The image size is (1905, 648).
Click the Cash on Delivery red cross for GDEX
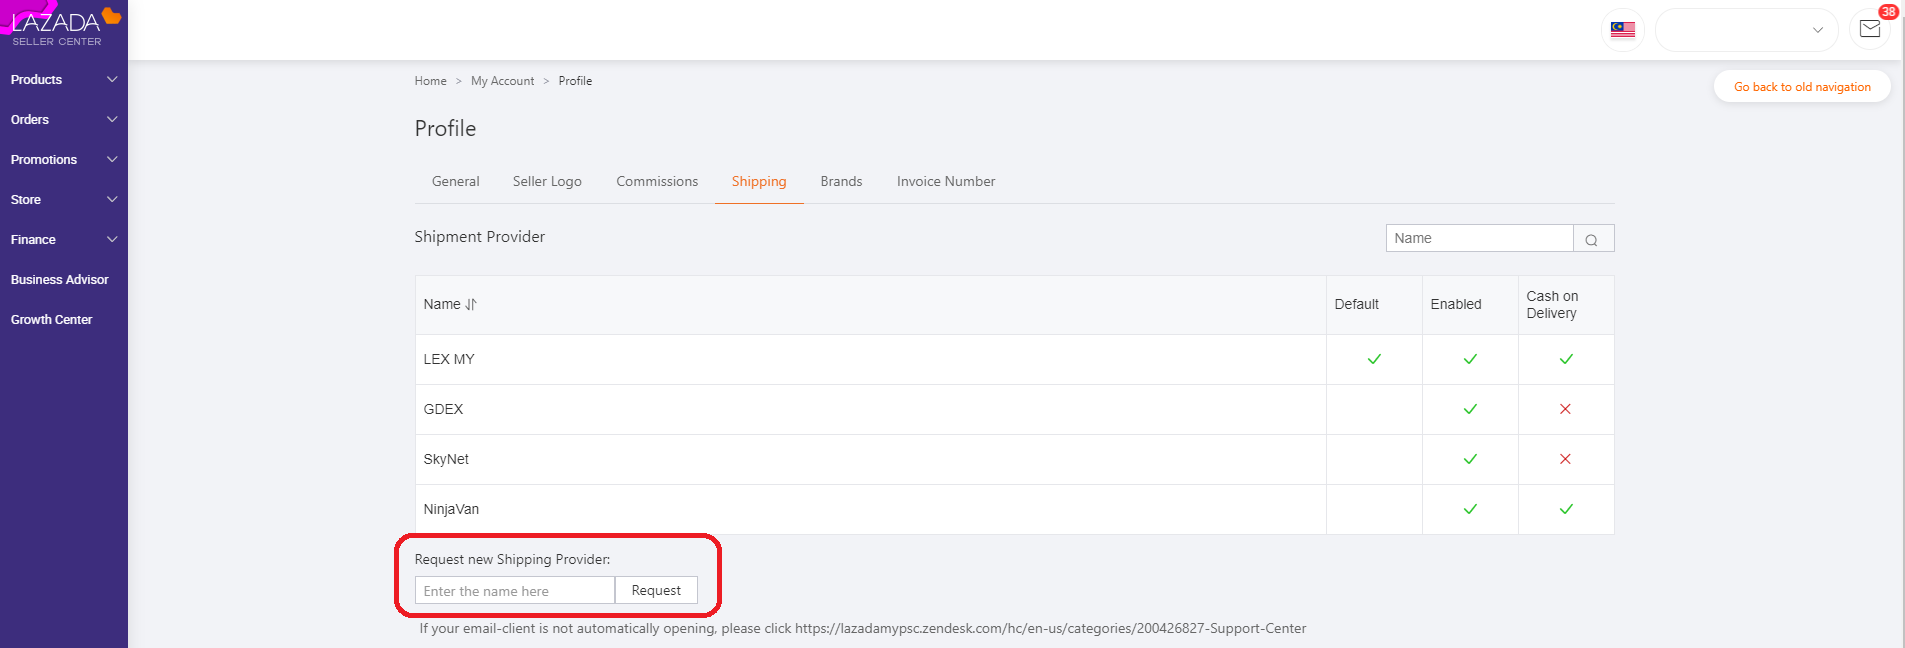click(1565, 409)
